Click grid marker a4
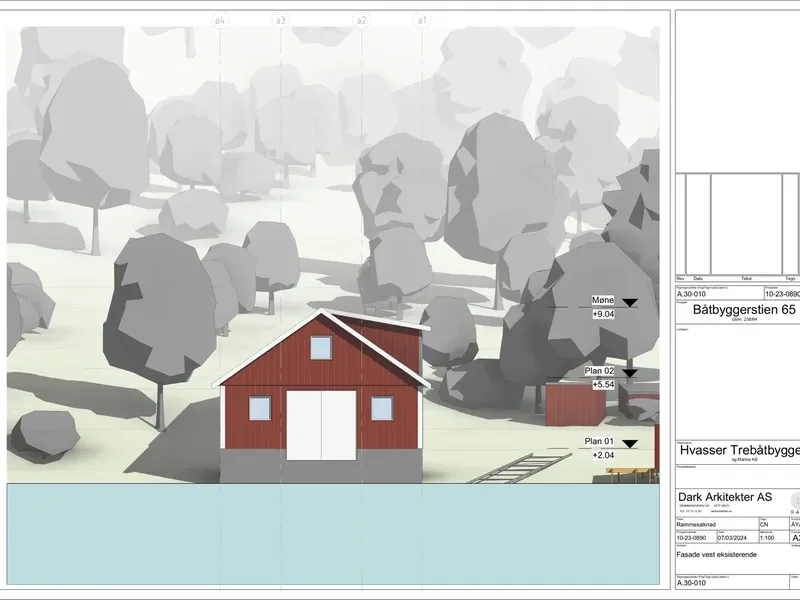This screenshot has height=600, width=800. coord(220,20)
